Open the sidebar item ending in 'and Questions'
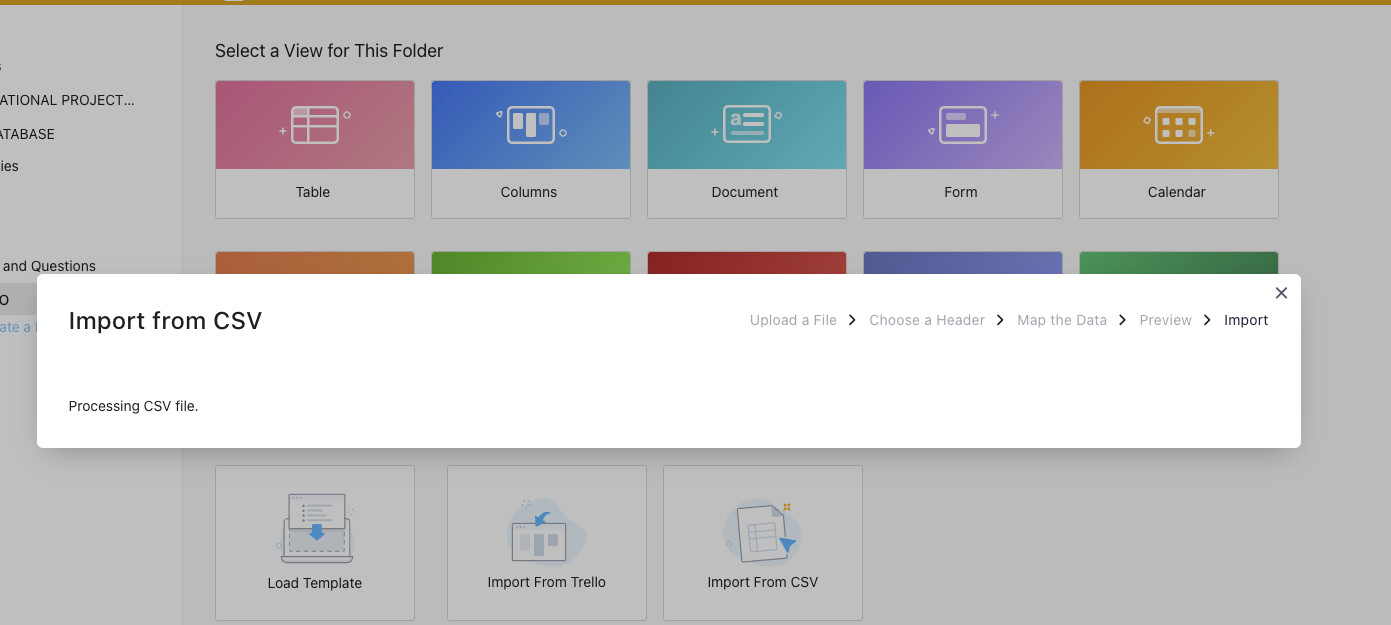The image size is (1391, 625). click(x=49, y=266)
